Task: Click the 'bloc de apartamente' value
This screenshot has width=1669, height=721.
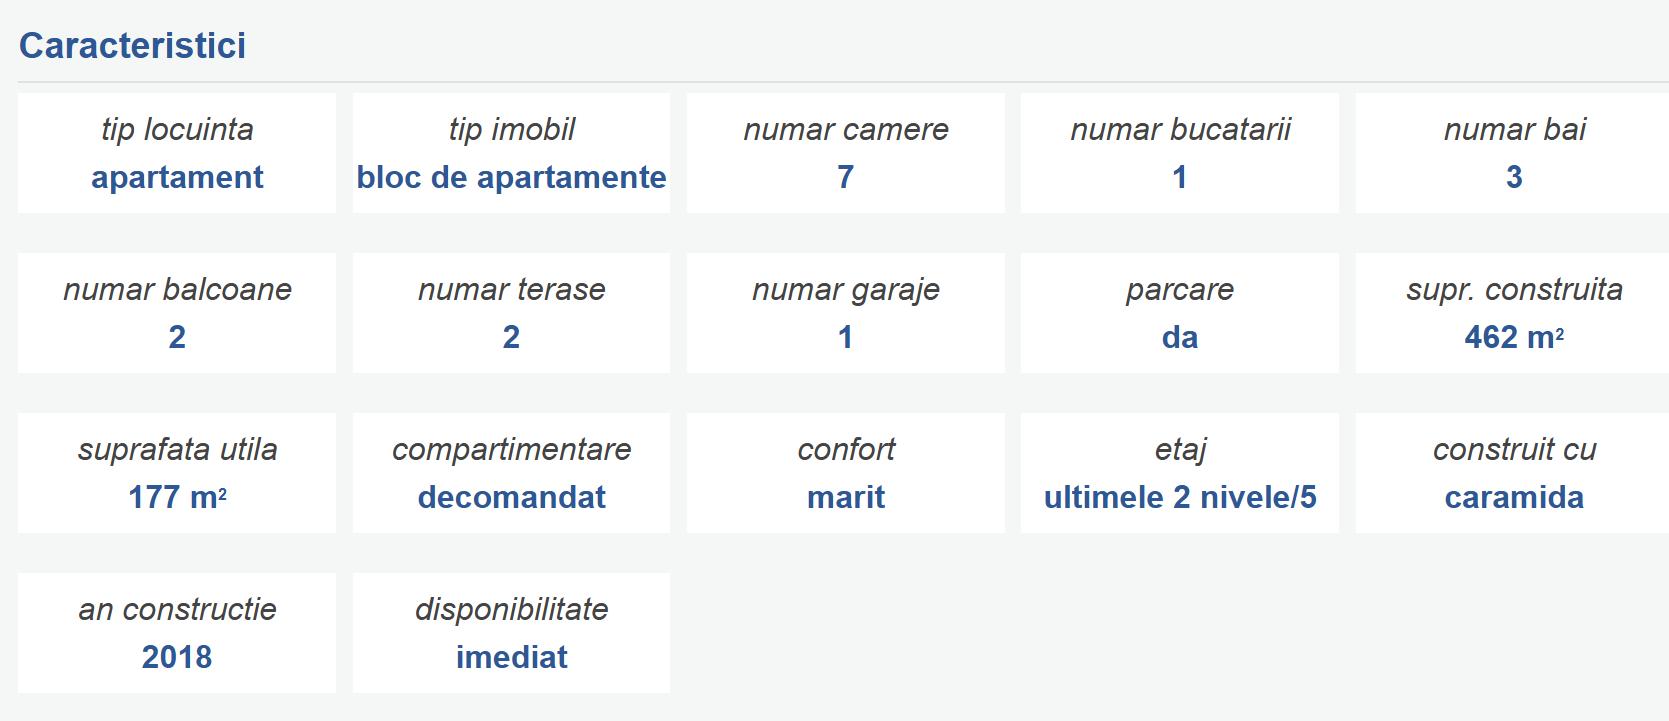Action: click(511, 177)
